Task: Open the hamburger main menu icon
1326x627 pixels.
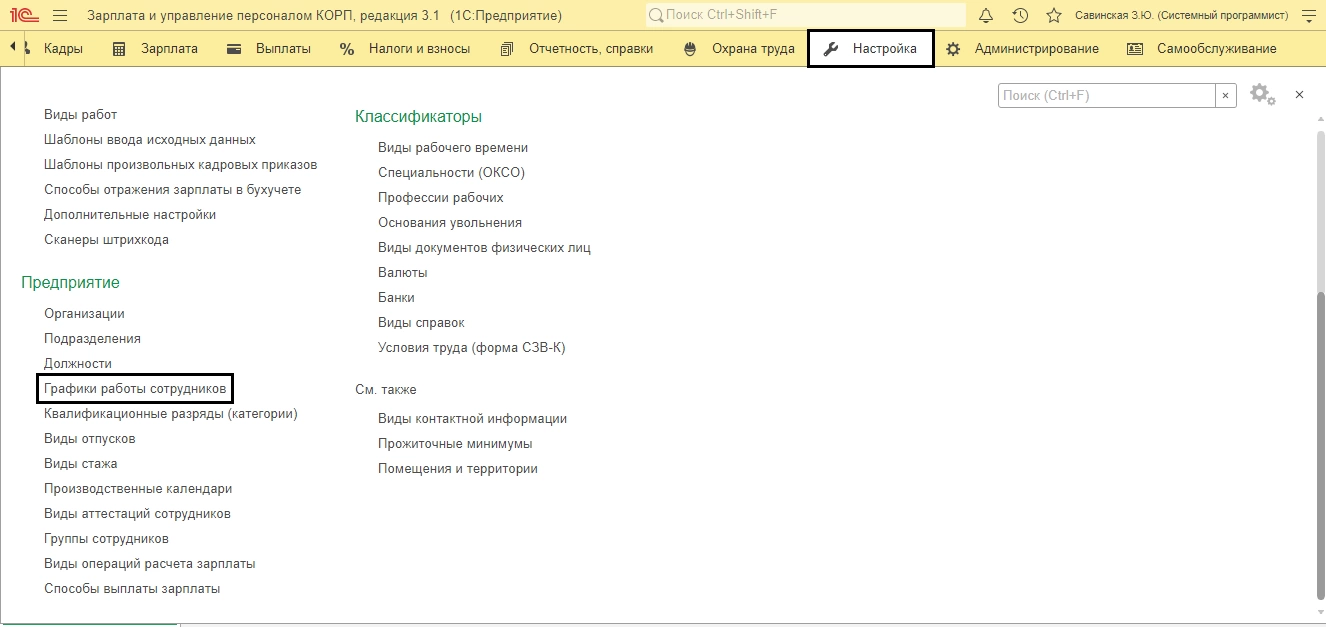Action: [60, 16]
